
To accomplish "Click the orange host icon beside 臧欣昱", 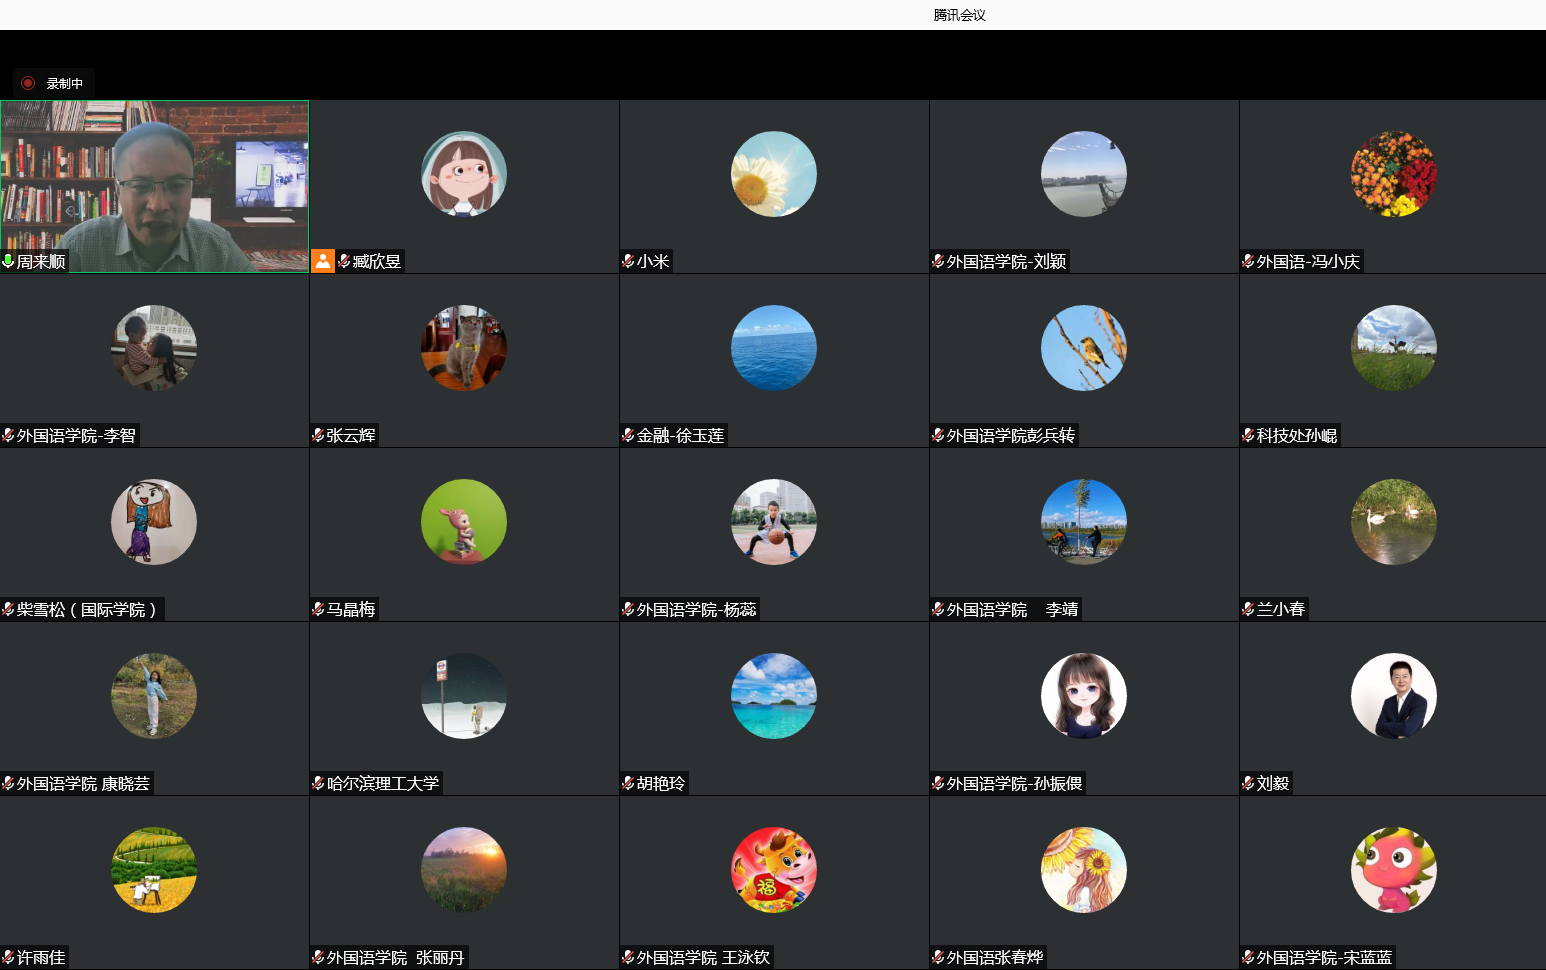I will [323, 261].
